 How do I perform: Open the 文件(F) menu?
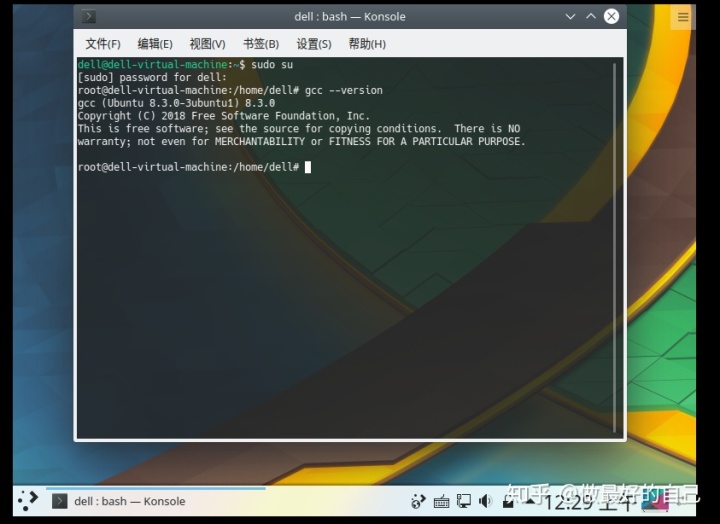103,44
